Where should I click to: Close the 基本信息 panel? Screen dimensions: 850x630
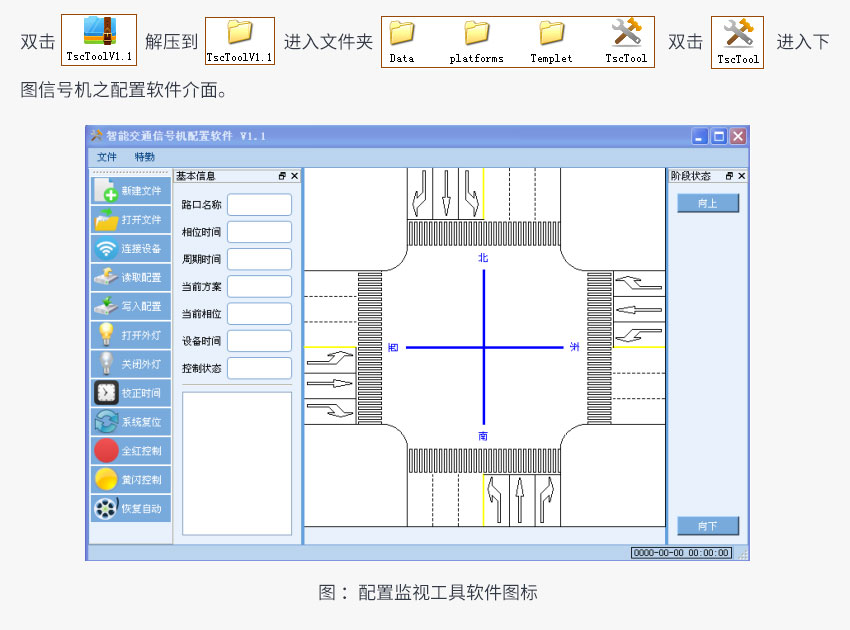tap(295, 176)
